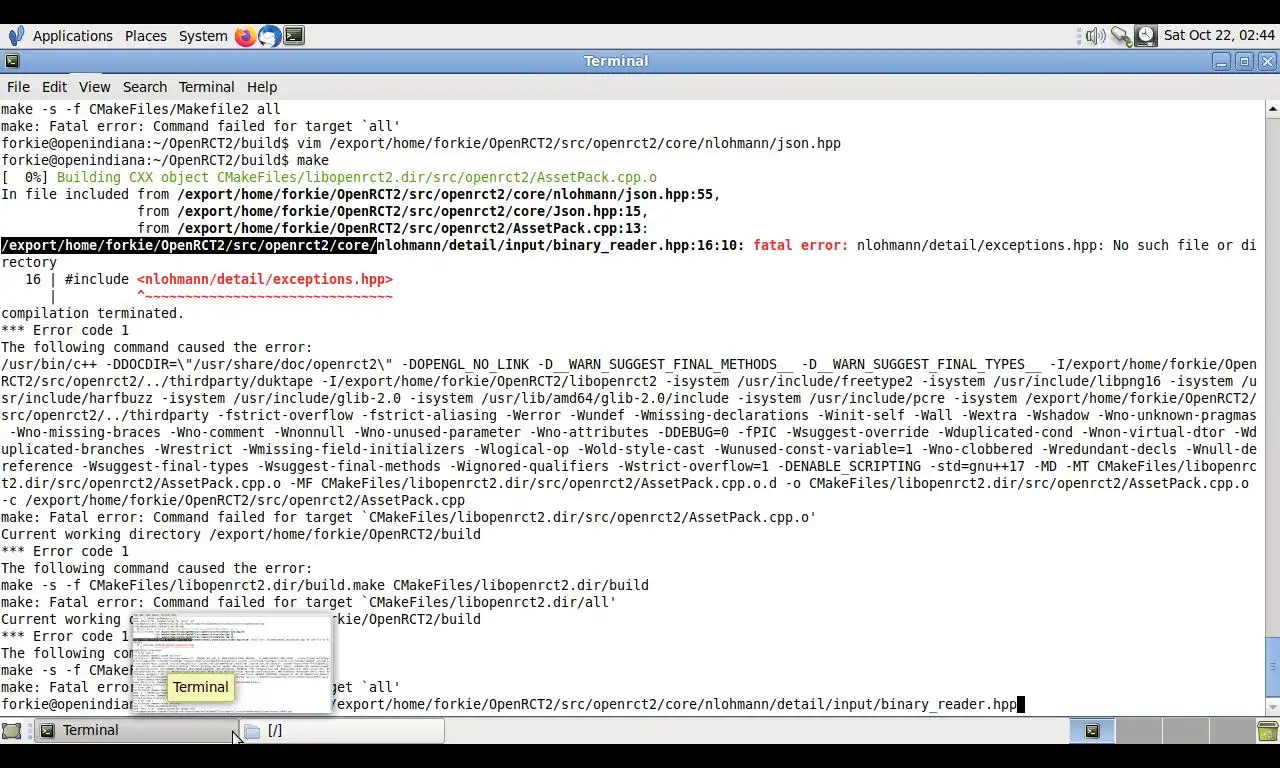Open the Edit menu in Terminal
The height and width of the screenshot is (768, 1280).
tap(54, 87)
